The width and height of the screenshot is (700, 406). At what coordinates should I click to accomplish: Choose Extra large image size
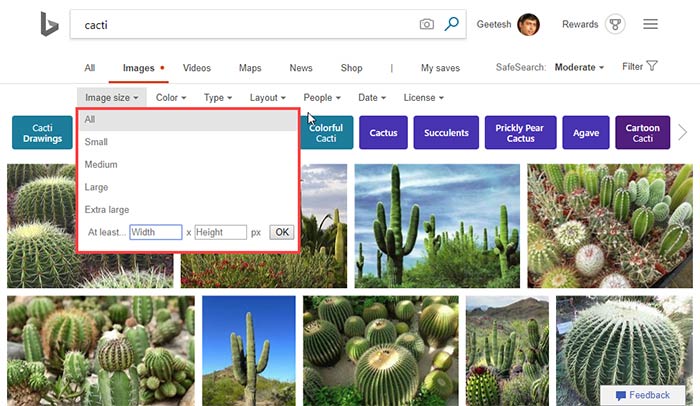[x=107, y=209]
